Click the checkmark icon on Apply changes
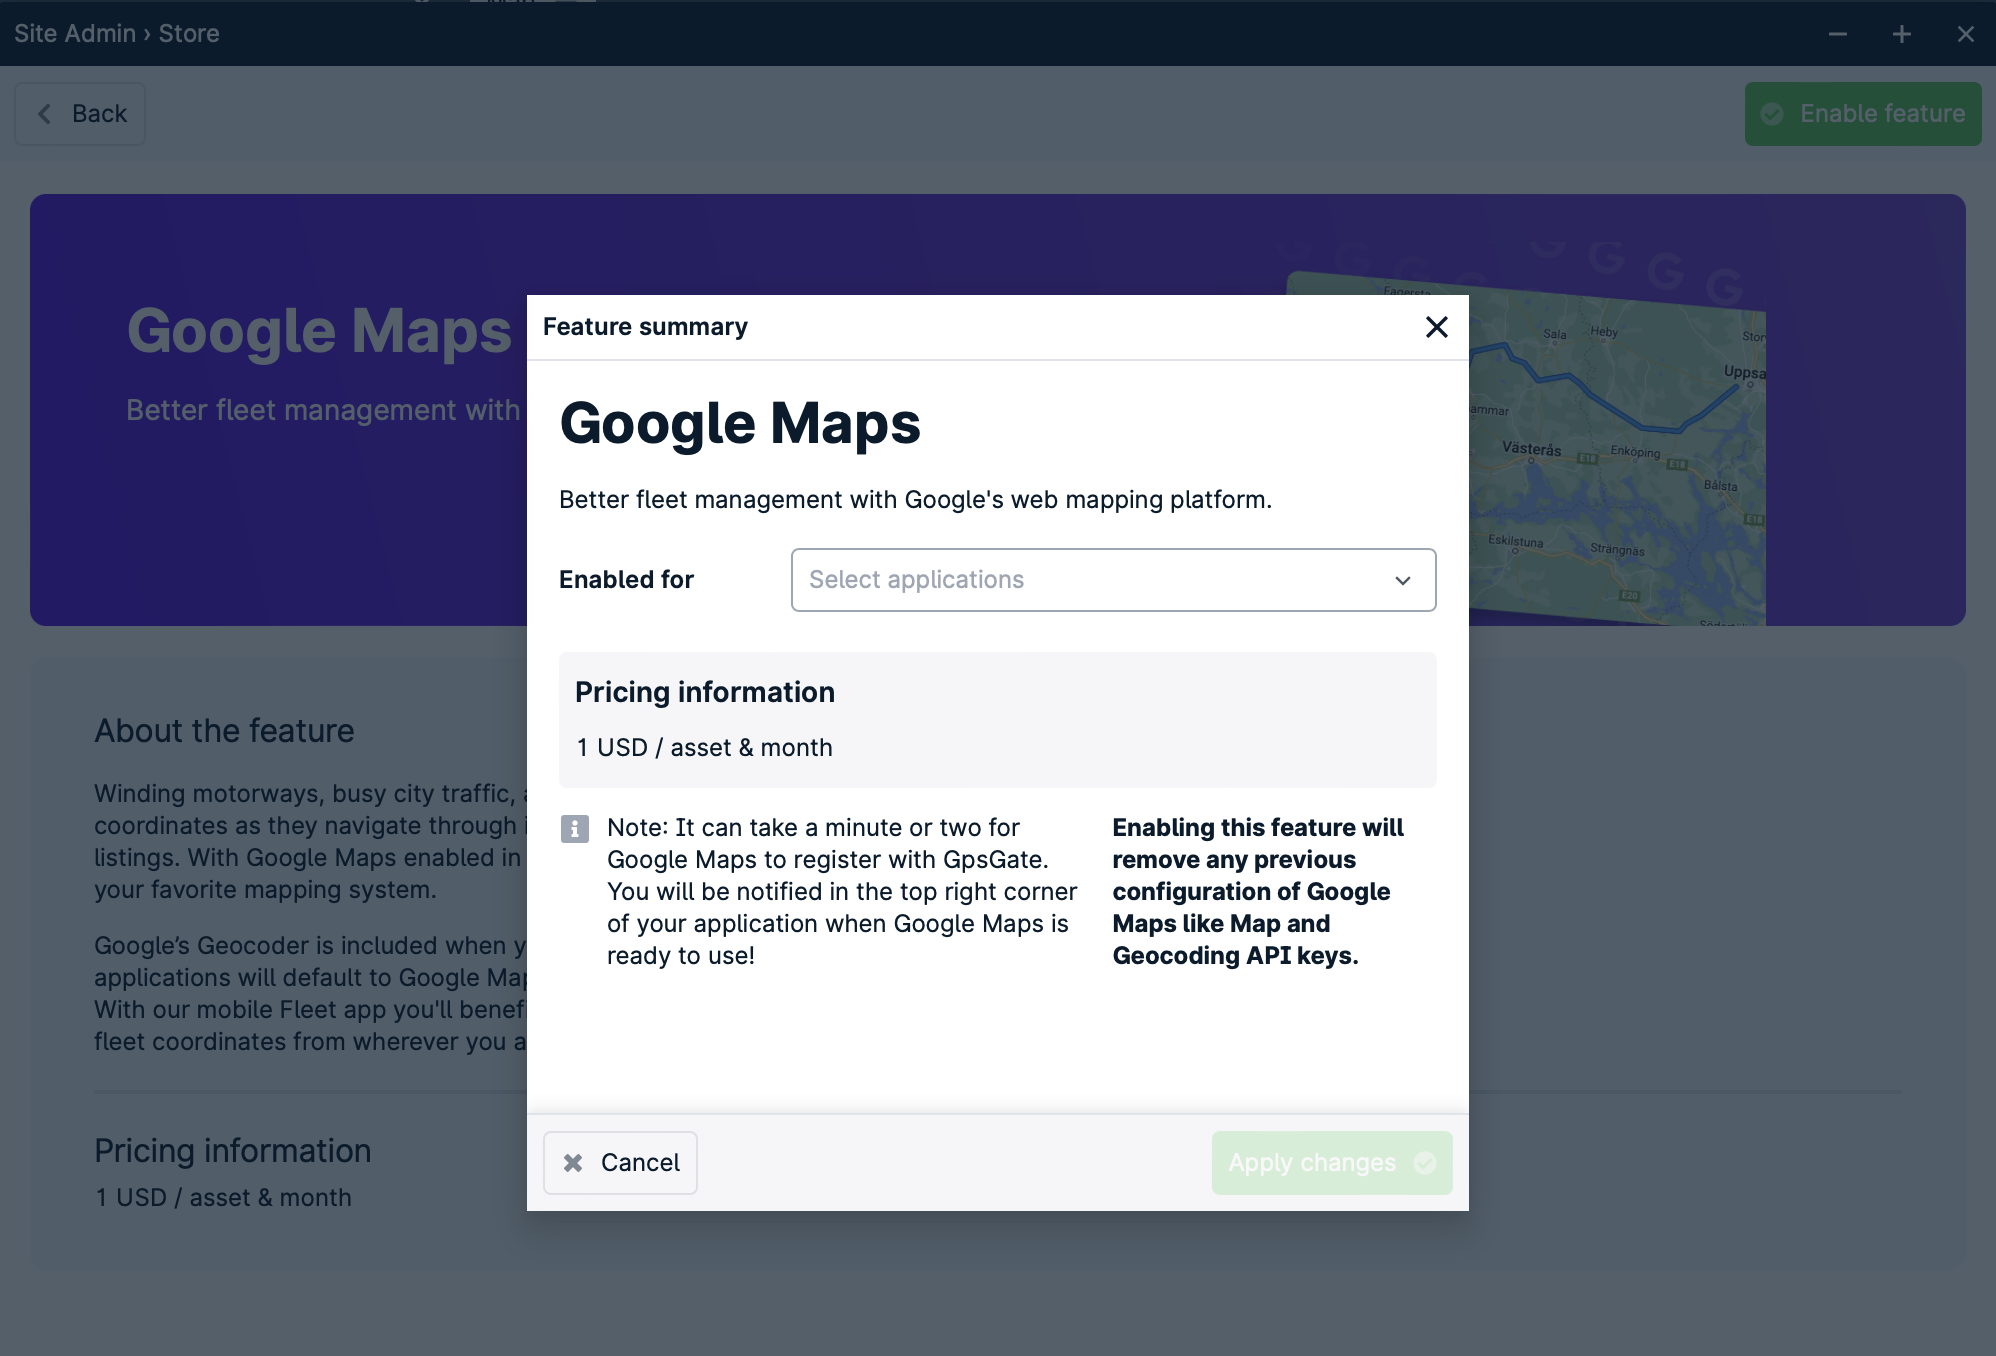 coord(1424,1162)
